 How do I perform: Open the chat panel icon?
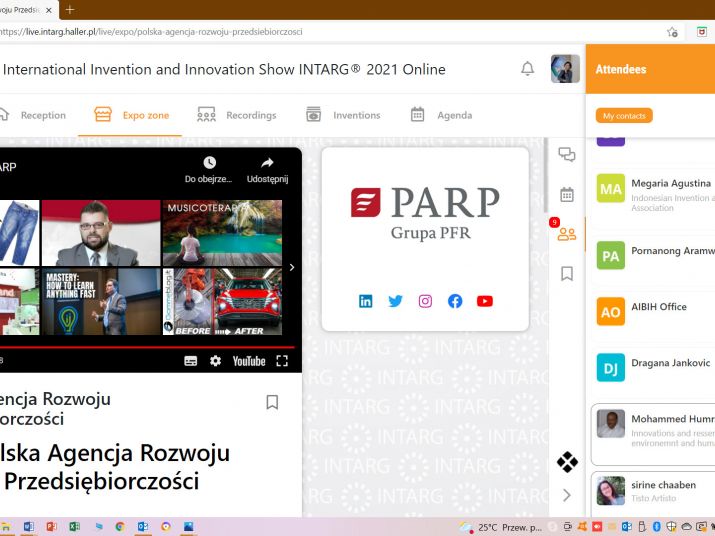[567, 154]
